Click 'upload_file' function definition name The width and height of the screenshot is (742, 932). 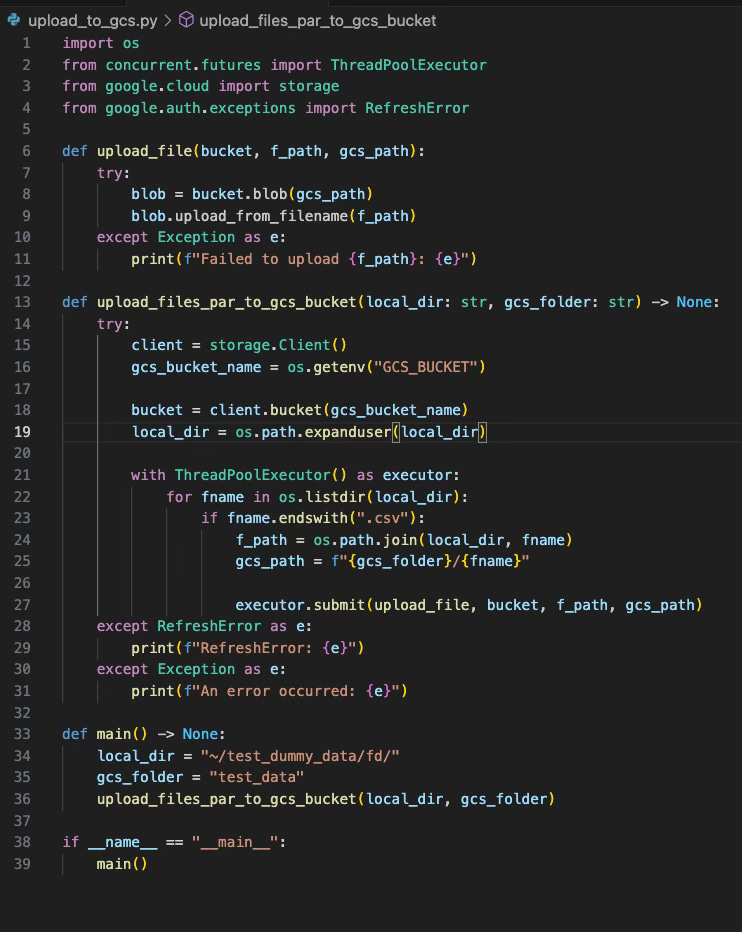[144, 151]
